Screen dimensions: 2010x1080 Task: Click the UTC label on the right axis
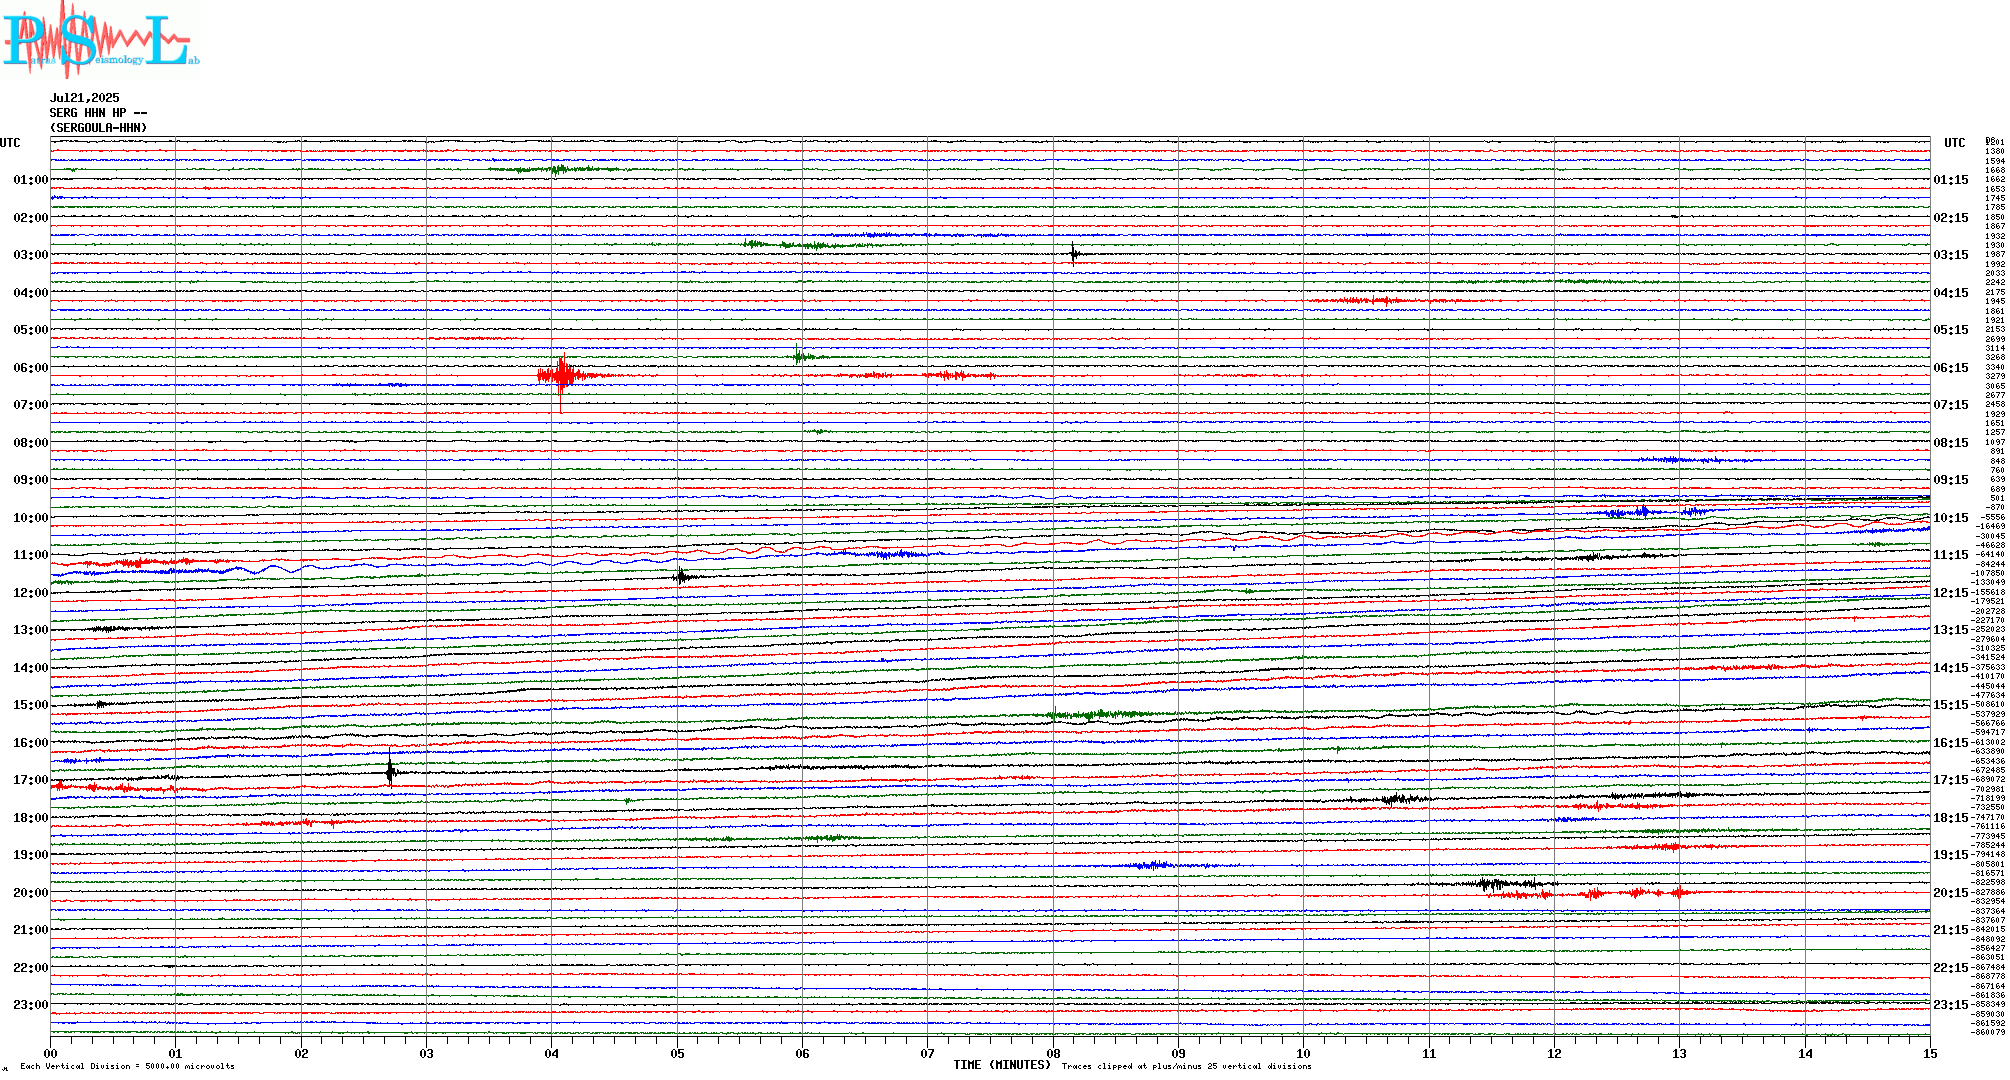coord(1955,143)
